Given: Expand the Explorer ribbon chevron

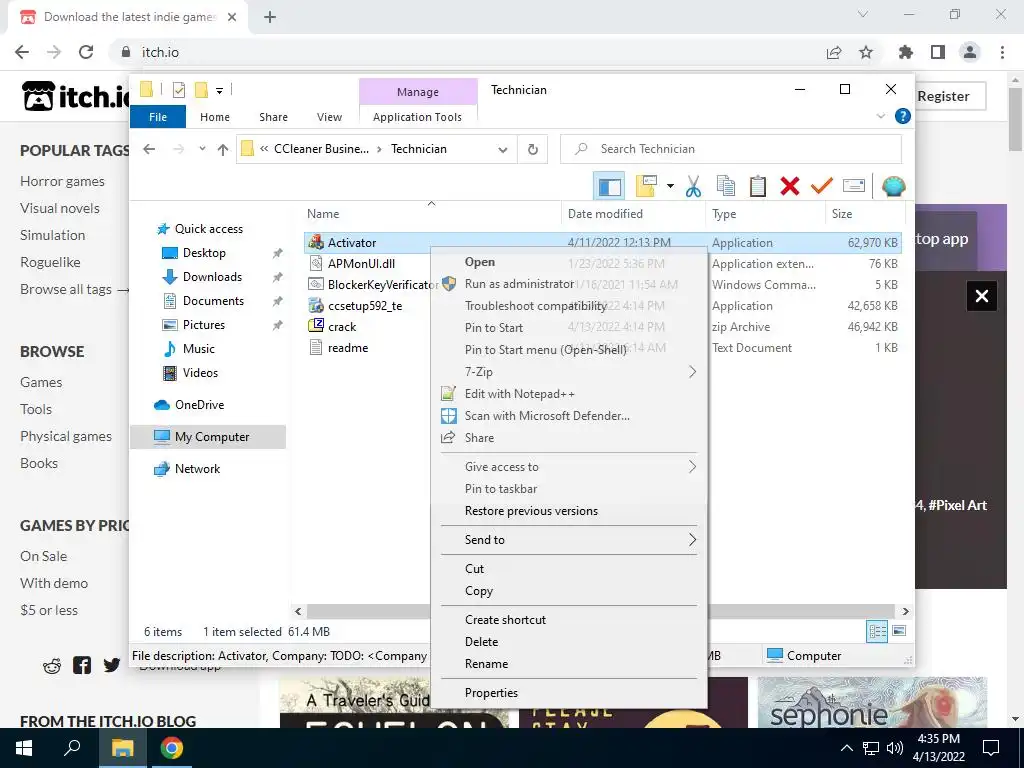Looking at the screenshot, I should click(x=880, y=116).
